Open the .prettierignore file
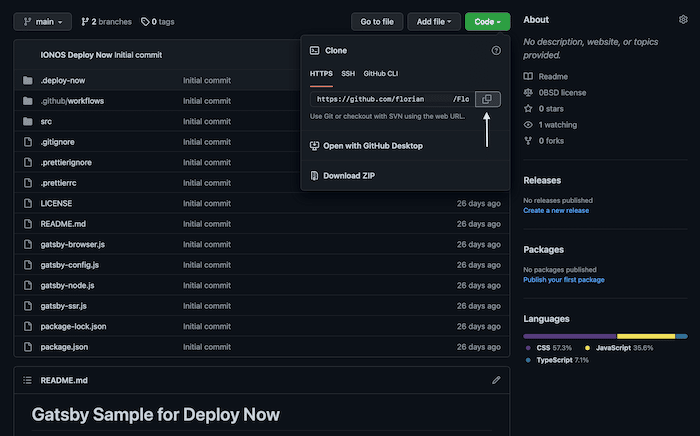Screen dimensions: 700x436 [x=66, y=162]
